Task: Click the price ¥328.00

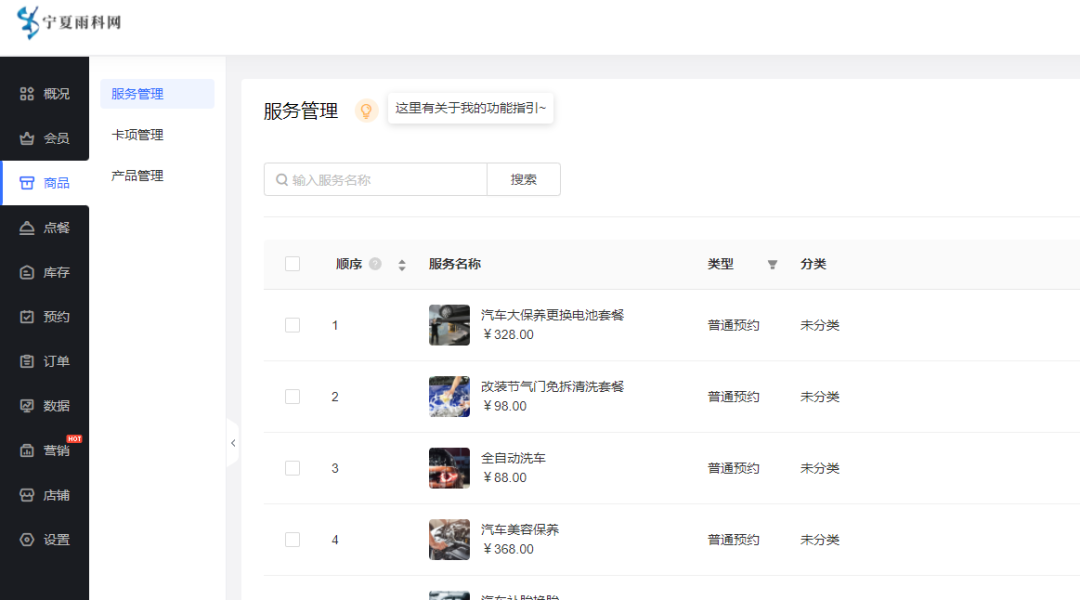Action: pyautogui.click(x=508, y=335)
